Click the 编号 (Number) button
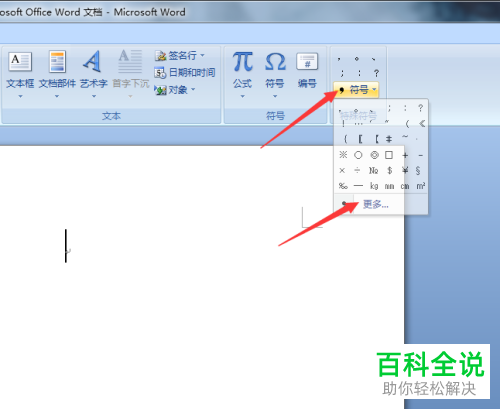This screenshot has width=500, height=409. point(307,71)
